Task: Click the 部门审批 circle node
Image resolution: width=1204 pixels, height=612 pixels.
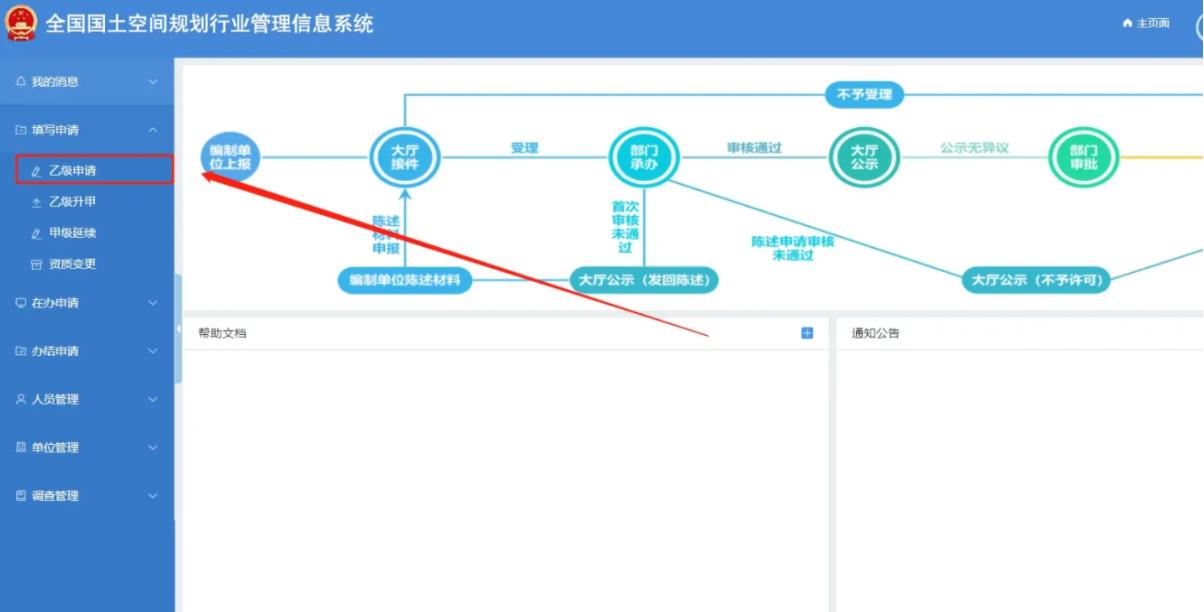Action: click(x=1083, y=157)
